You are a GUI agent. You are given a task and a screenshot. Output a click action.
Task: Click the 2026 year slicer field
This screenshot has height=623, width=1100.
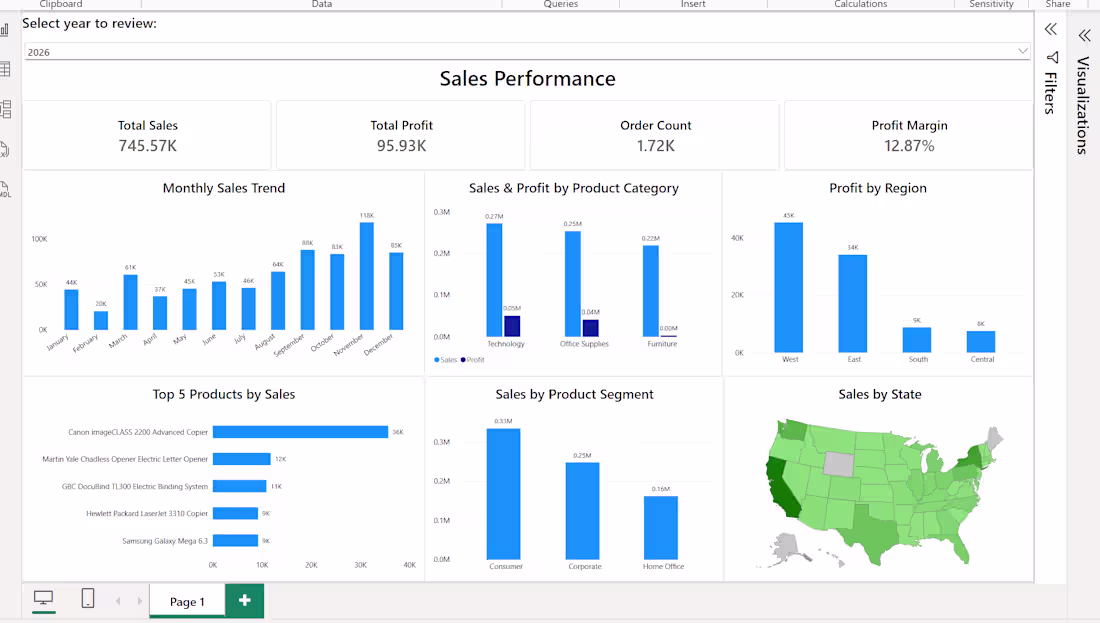(528, 51)
